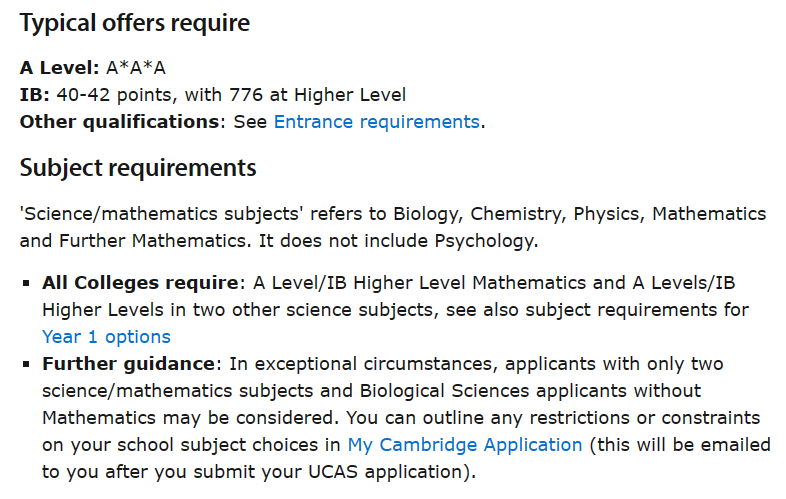
Task: Click the bold 'Further guidance' text
Action: (128, 363)
